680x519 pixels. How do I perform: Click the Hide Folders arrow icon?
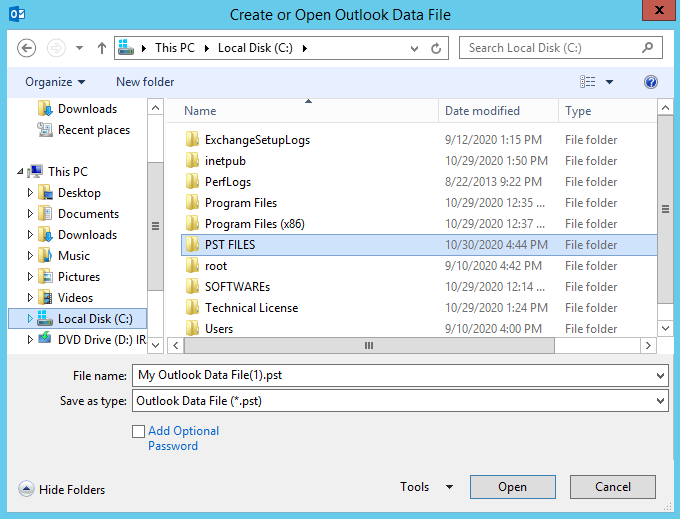26,489
